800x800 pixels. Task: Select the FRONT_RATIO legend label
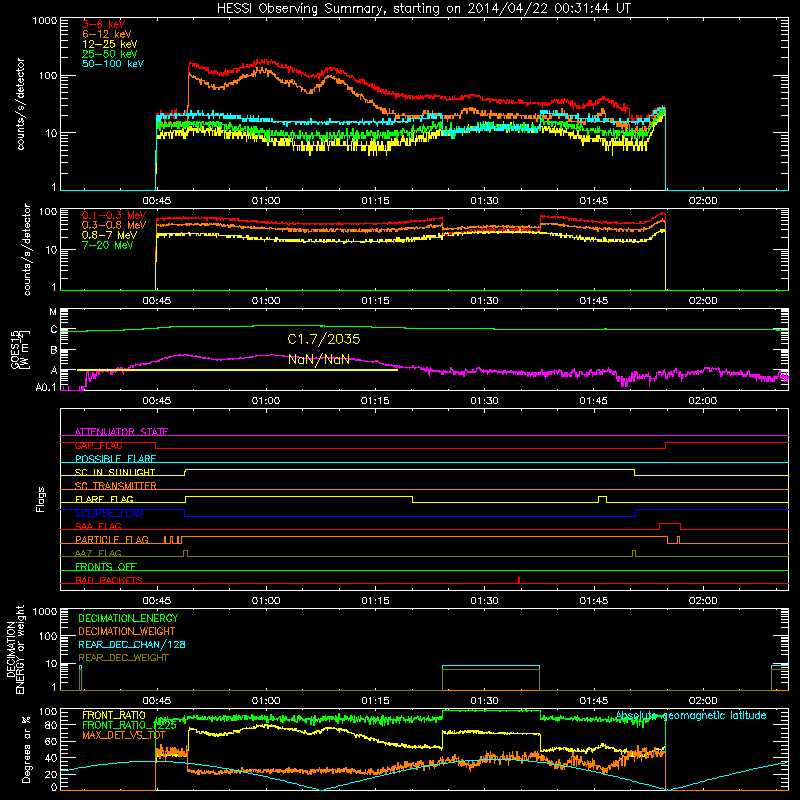point(114,715)
